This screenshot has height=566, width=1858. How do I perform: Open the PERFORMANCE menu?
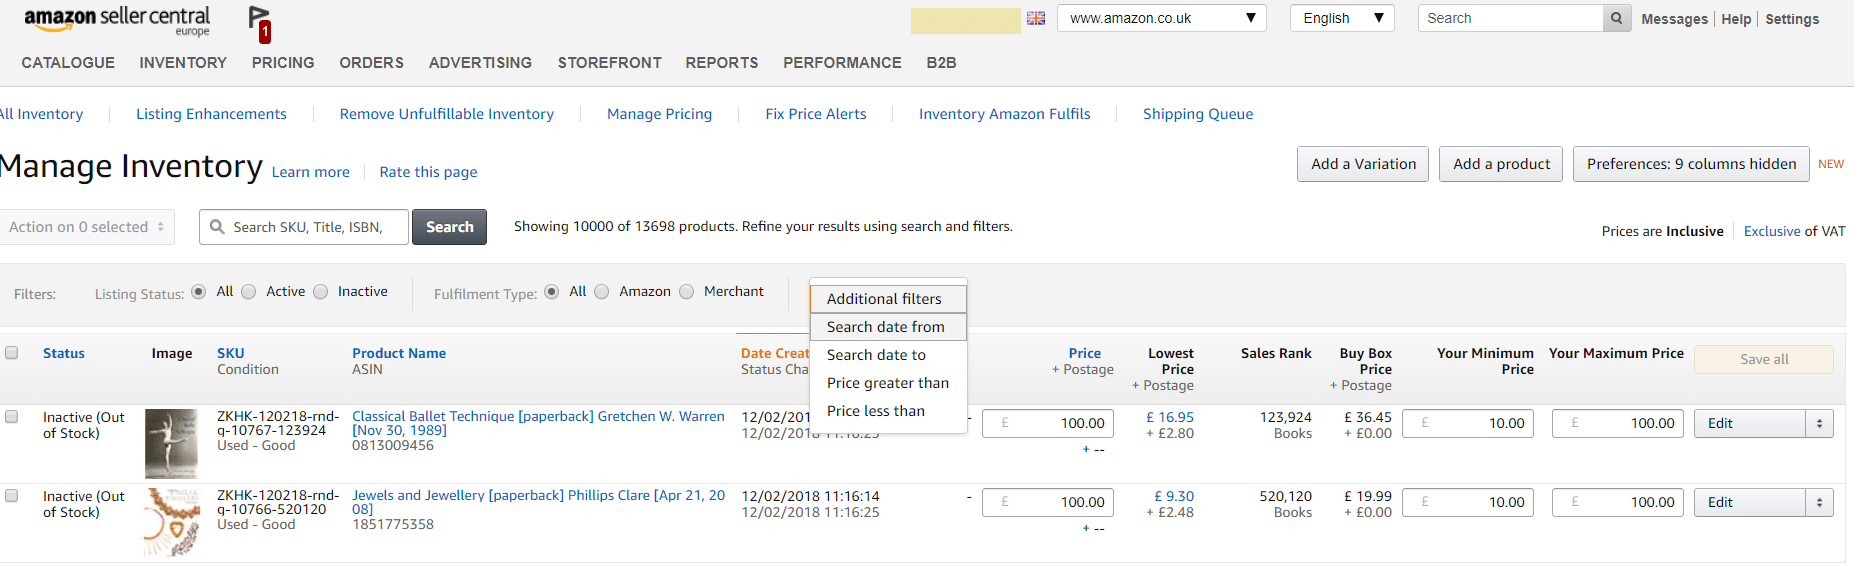[x=842, y=62]
